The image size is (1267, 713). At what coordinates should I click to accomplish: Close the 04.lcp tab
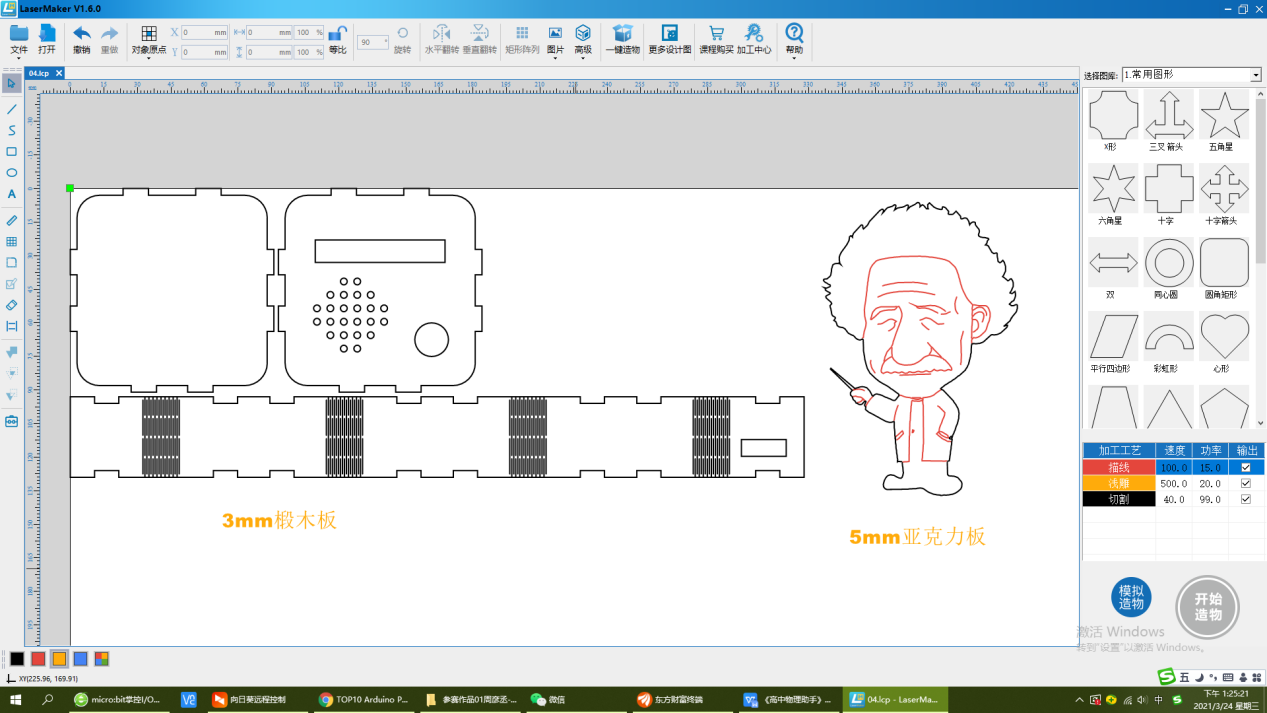click(x=59, y=73)
